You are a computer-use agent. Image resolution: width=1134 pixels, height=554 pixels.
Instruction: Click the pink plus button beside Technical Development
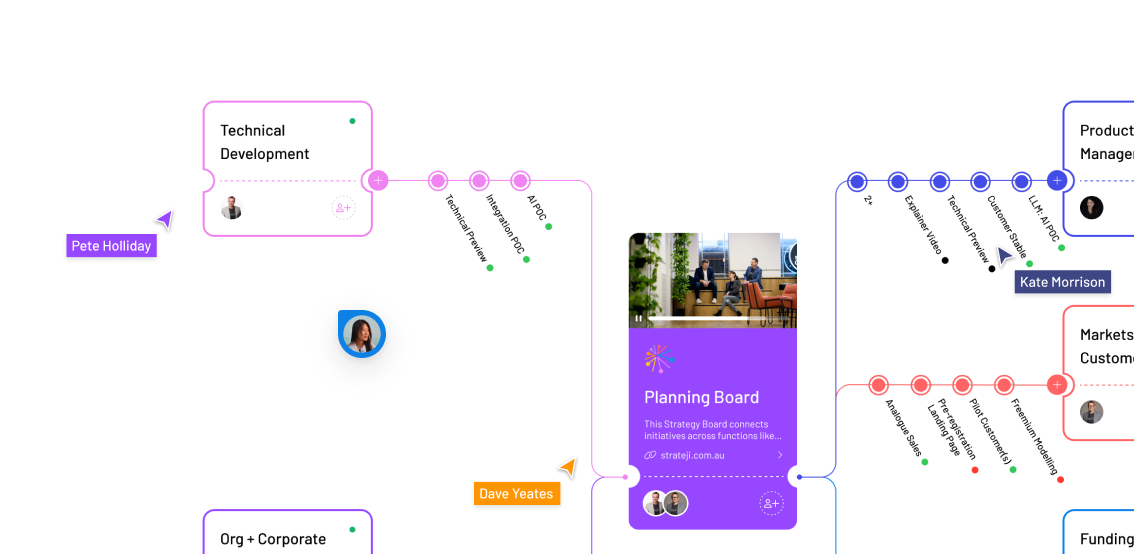[x=378, y=181]
